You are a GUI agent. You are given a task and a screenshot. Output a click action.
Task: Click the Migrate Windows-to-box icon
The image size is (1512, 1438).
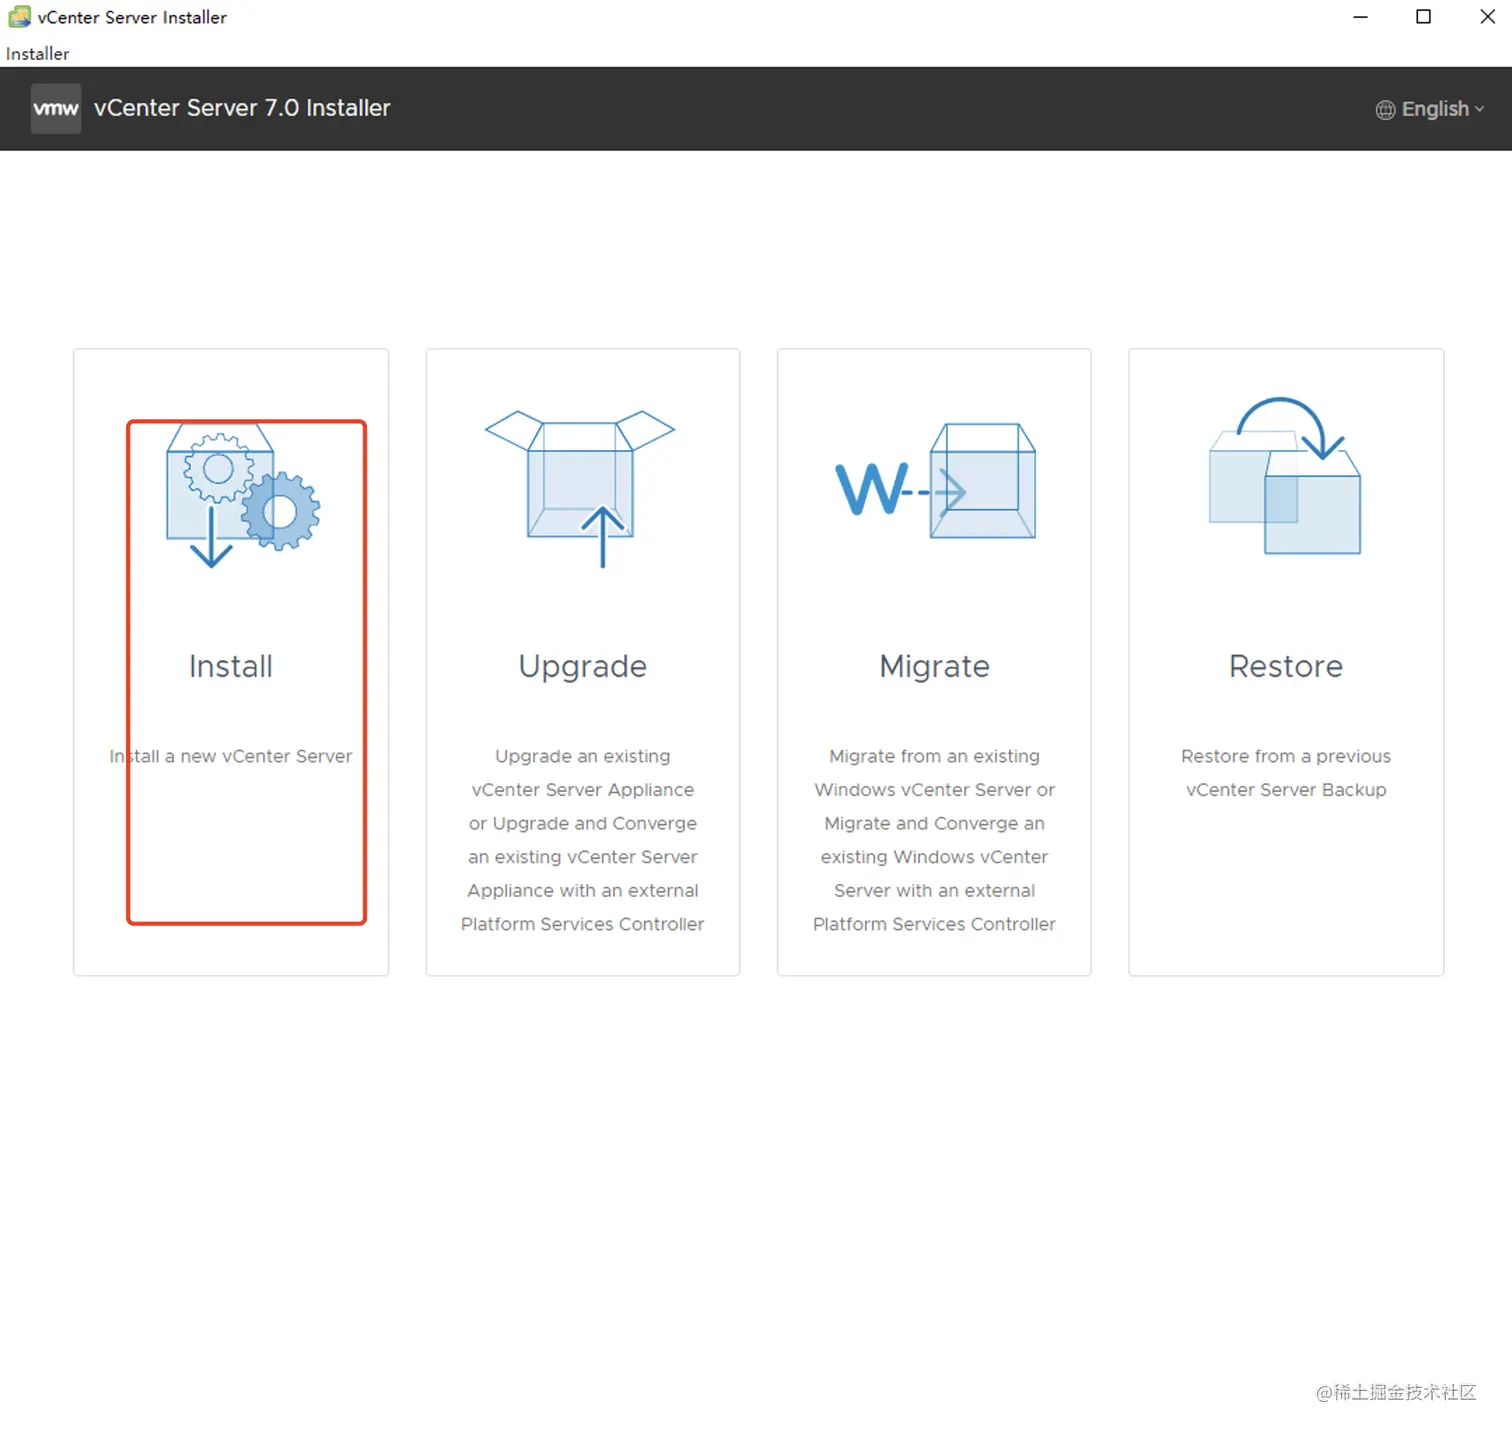(x=936, y=481)
